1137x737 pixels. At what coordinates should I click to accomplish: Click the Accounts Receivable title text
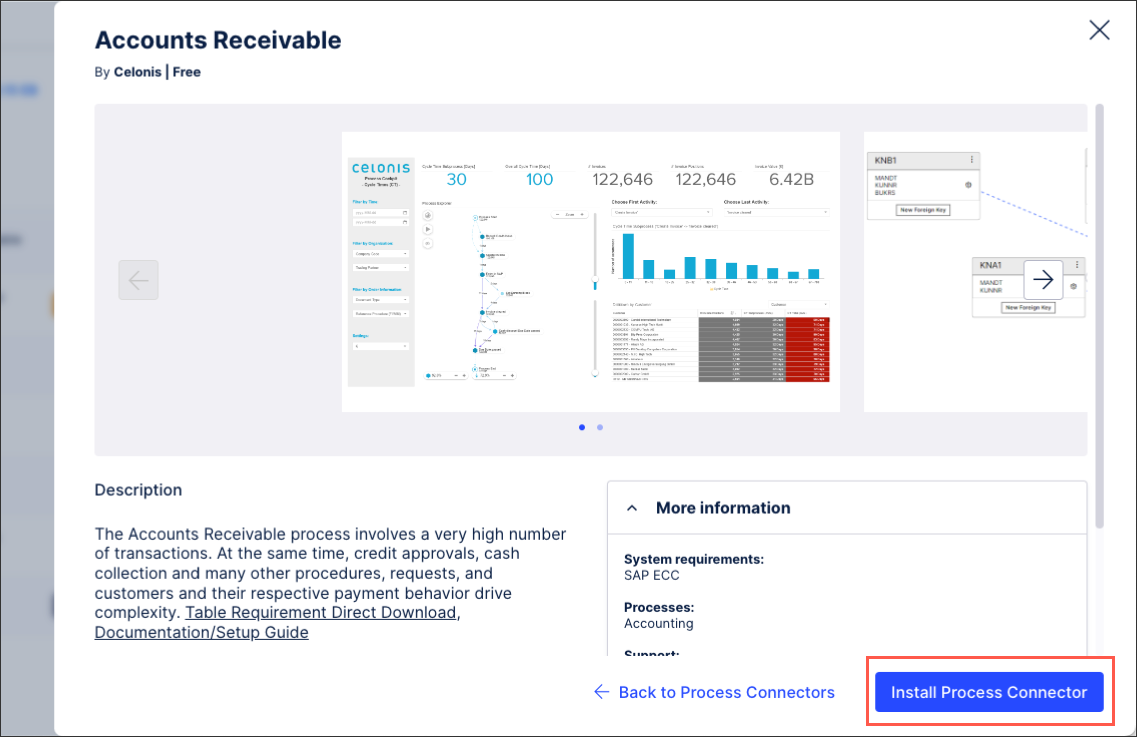pos(218,40)
